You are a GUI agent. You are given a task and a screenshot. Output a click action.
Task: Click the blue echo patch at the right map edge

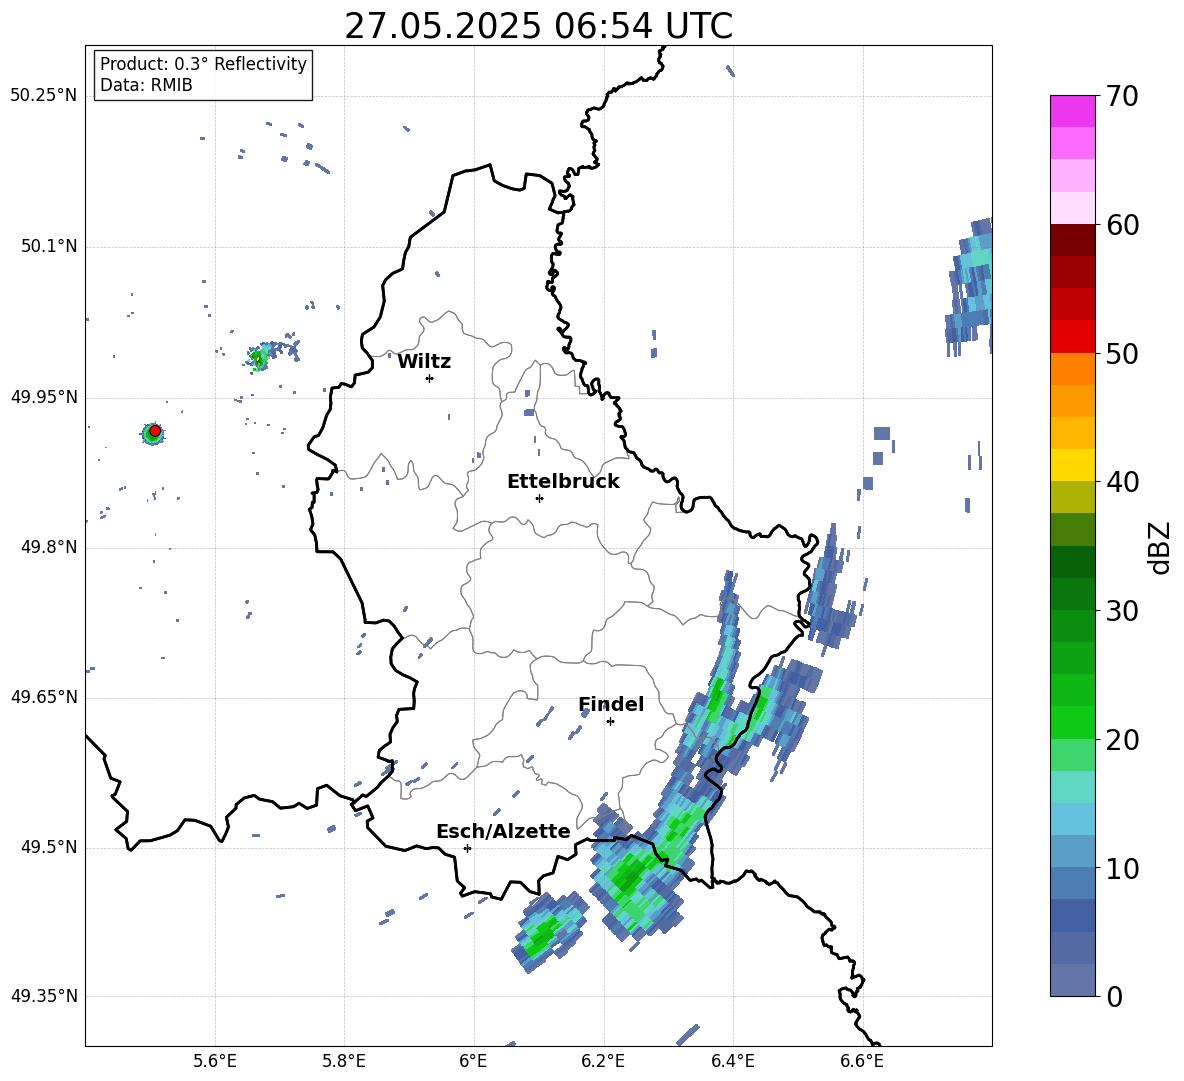point(970,287)
